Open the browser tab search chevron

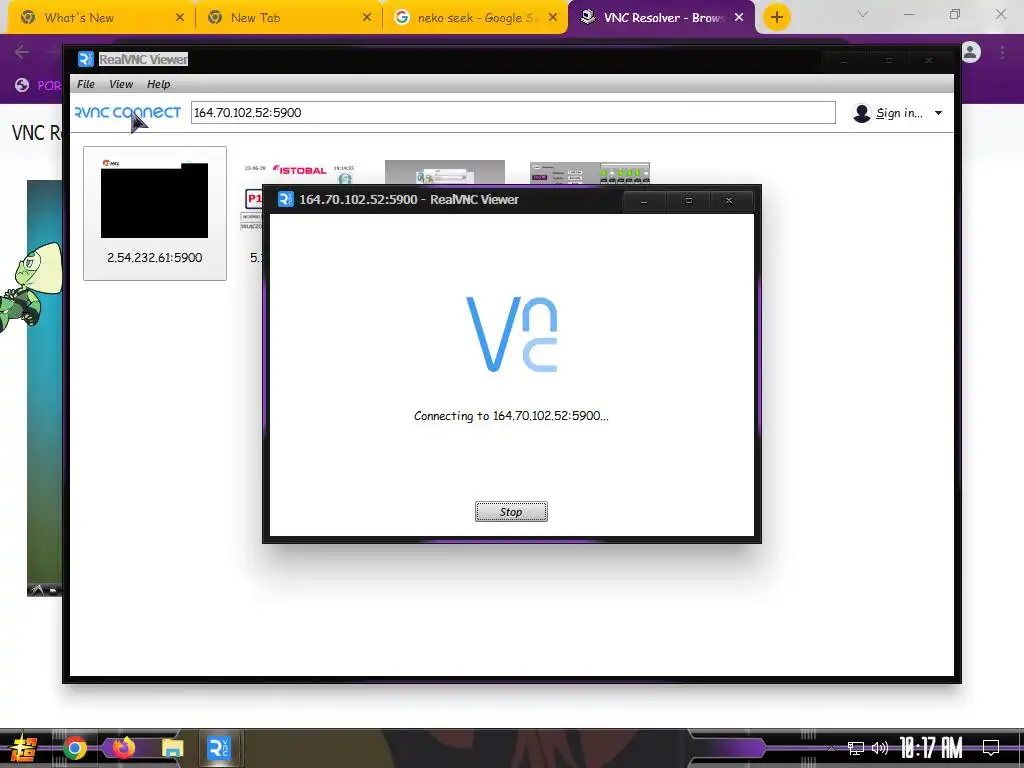click(x=863, y=14)
